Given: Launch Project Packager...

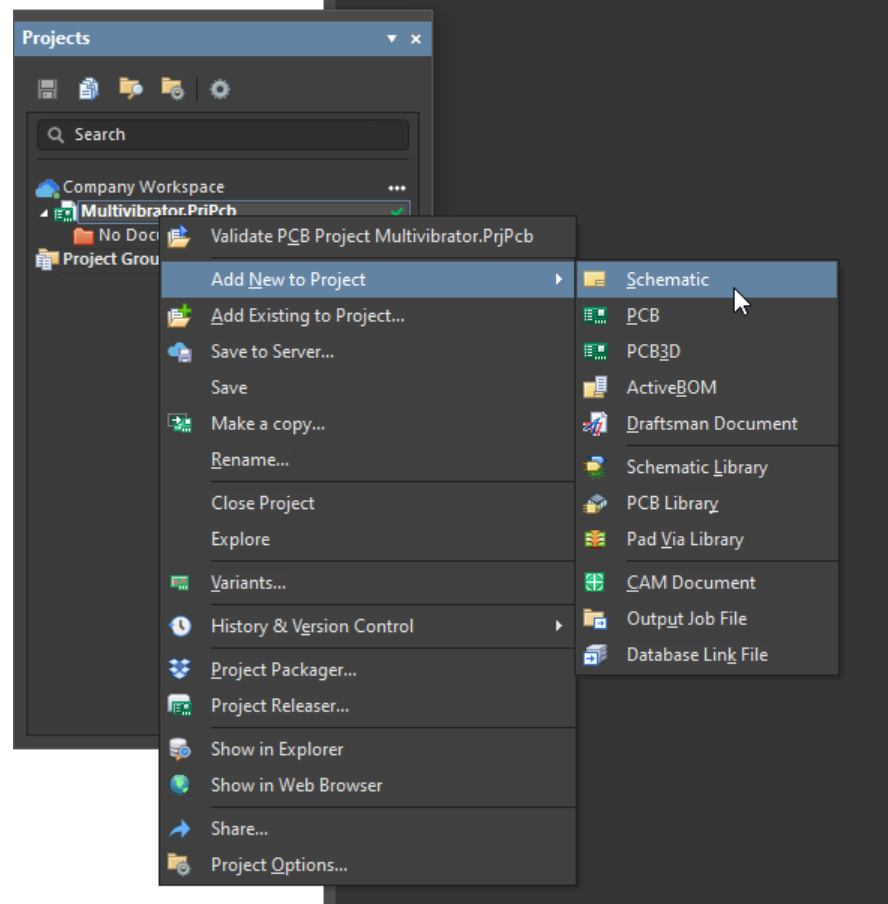Looking at the screenshot, I should click(x=368, y=669).
